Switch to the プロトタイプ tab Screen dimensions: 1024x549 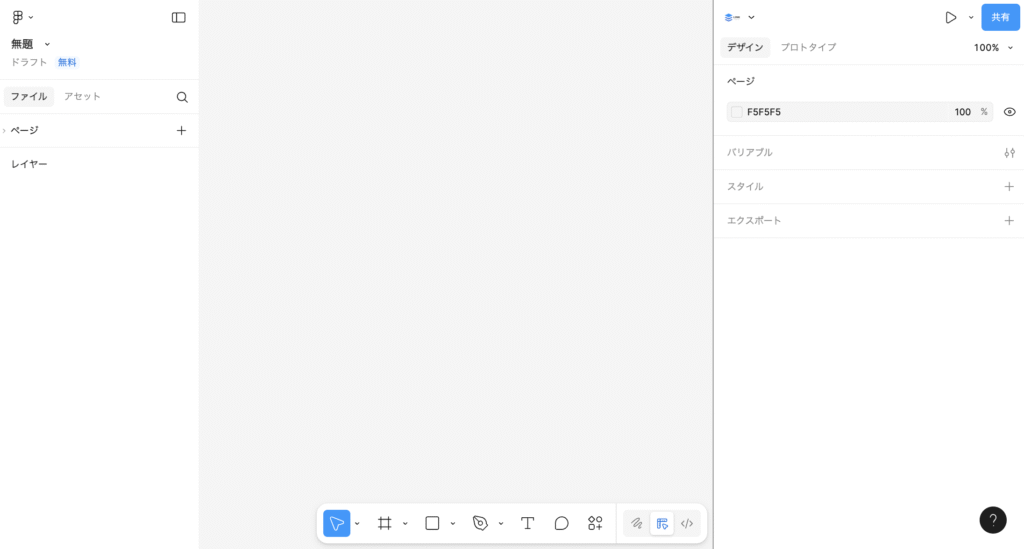point(808,48)
